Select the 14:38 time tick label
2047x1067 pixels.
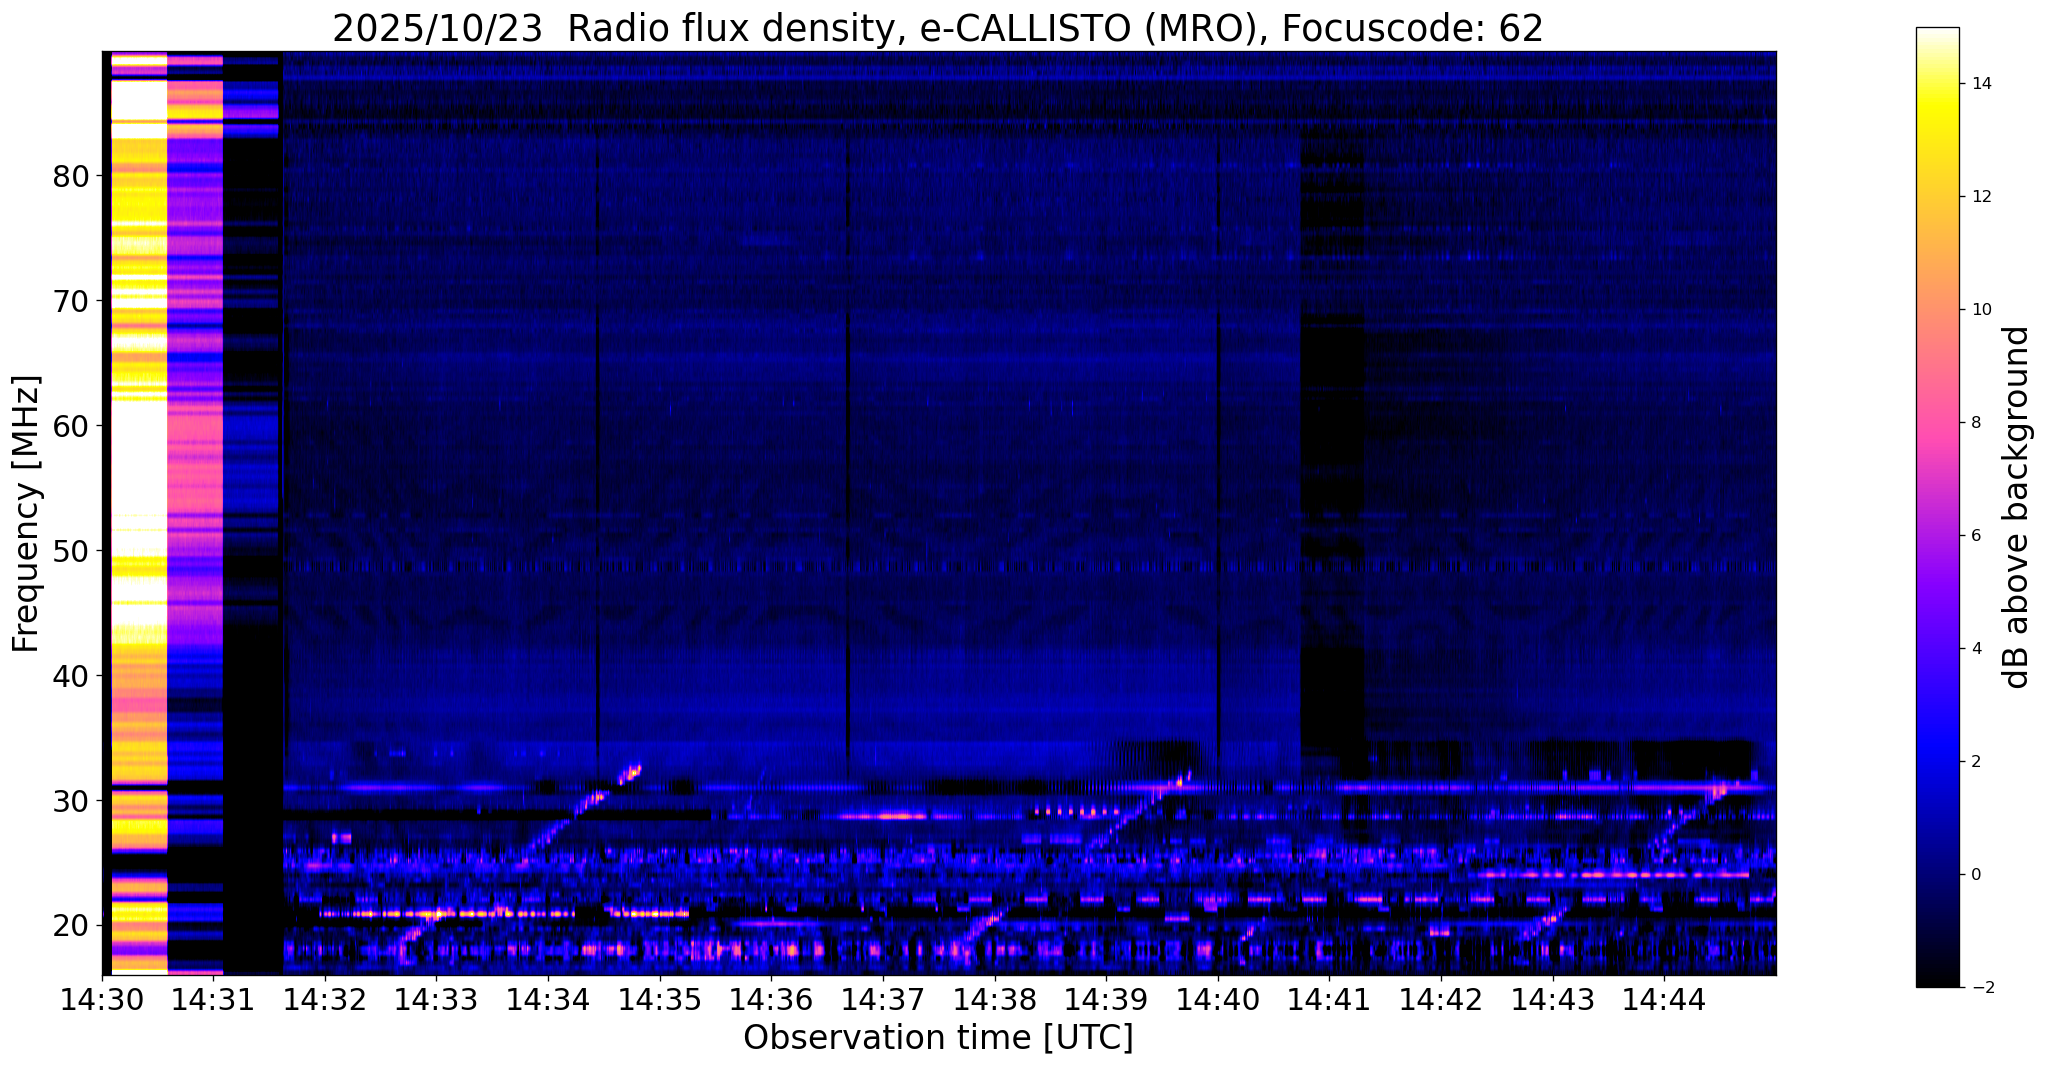994,998
